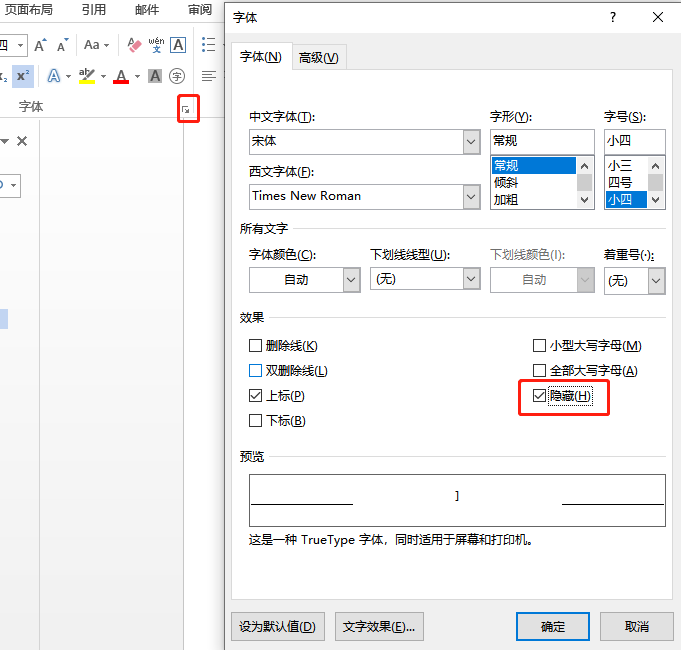This screenshot has height=650, width=681.
Task: Click the 文字效果(E)... button
Action: pos(379,627)
